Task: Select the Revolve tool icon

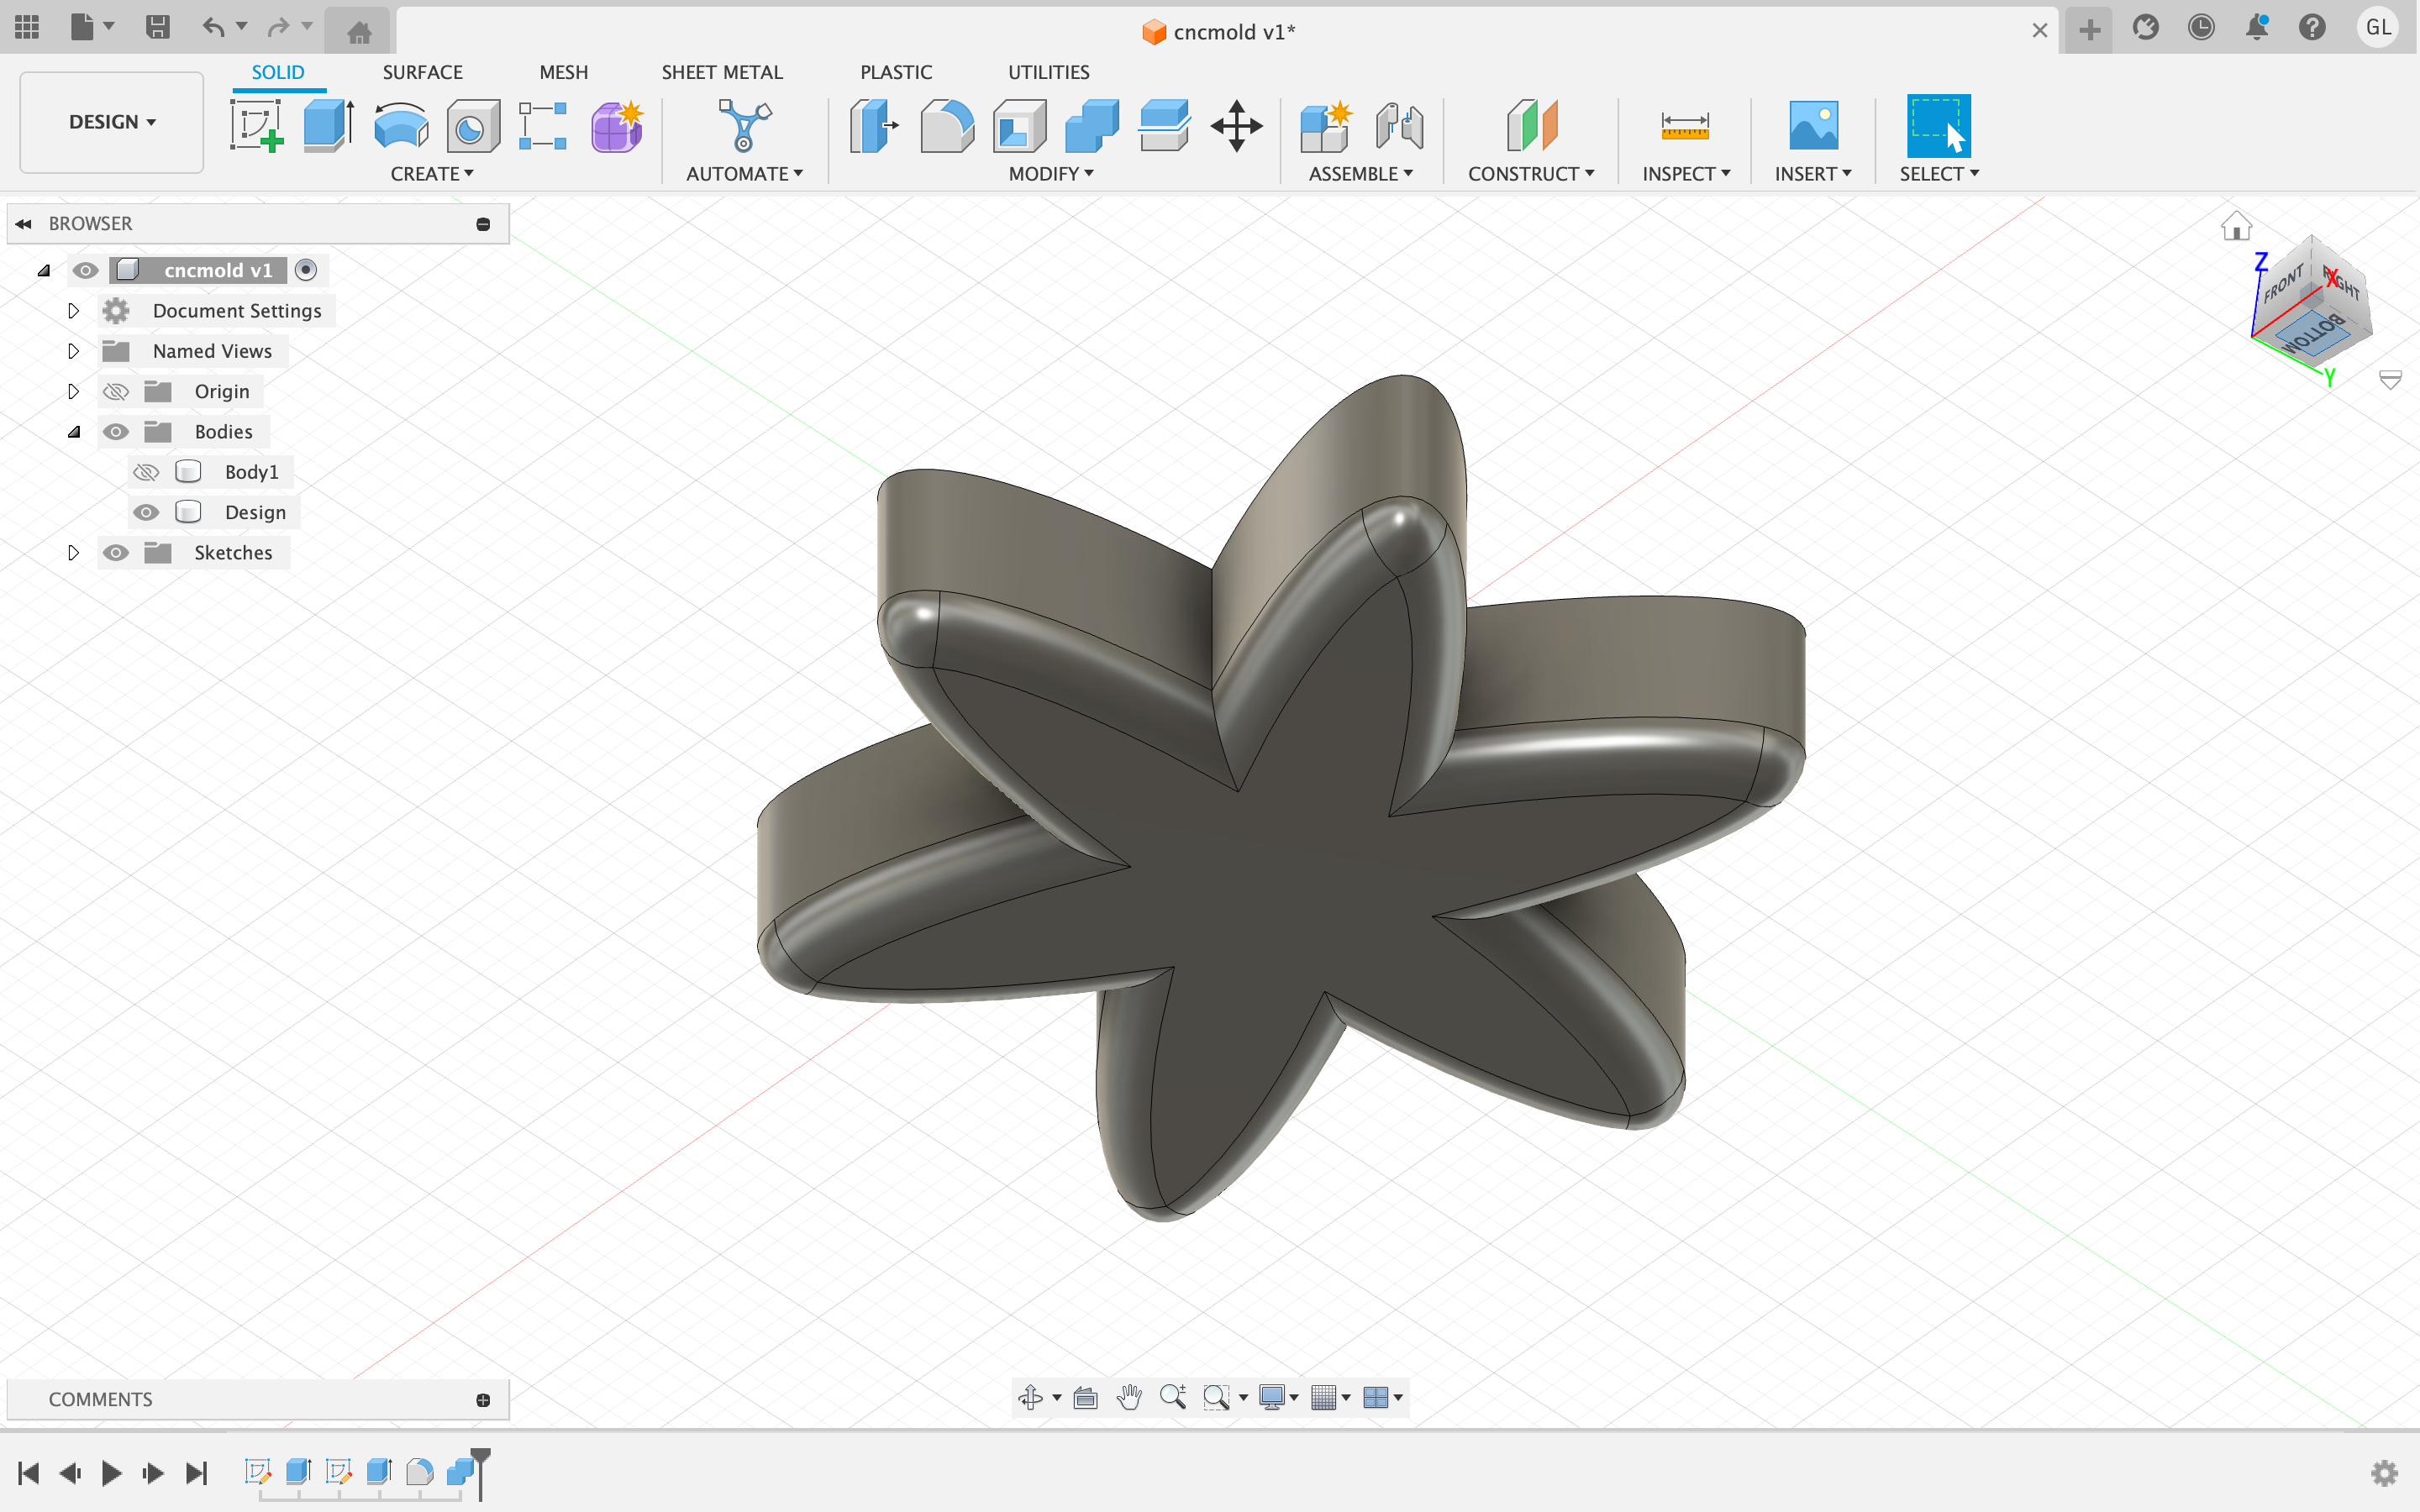Action: tap(401, 126)
